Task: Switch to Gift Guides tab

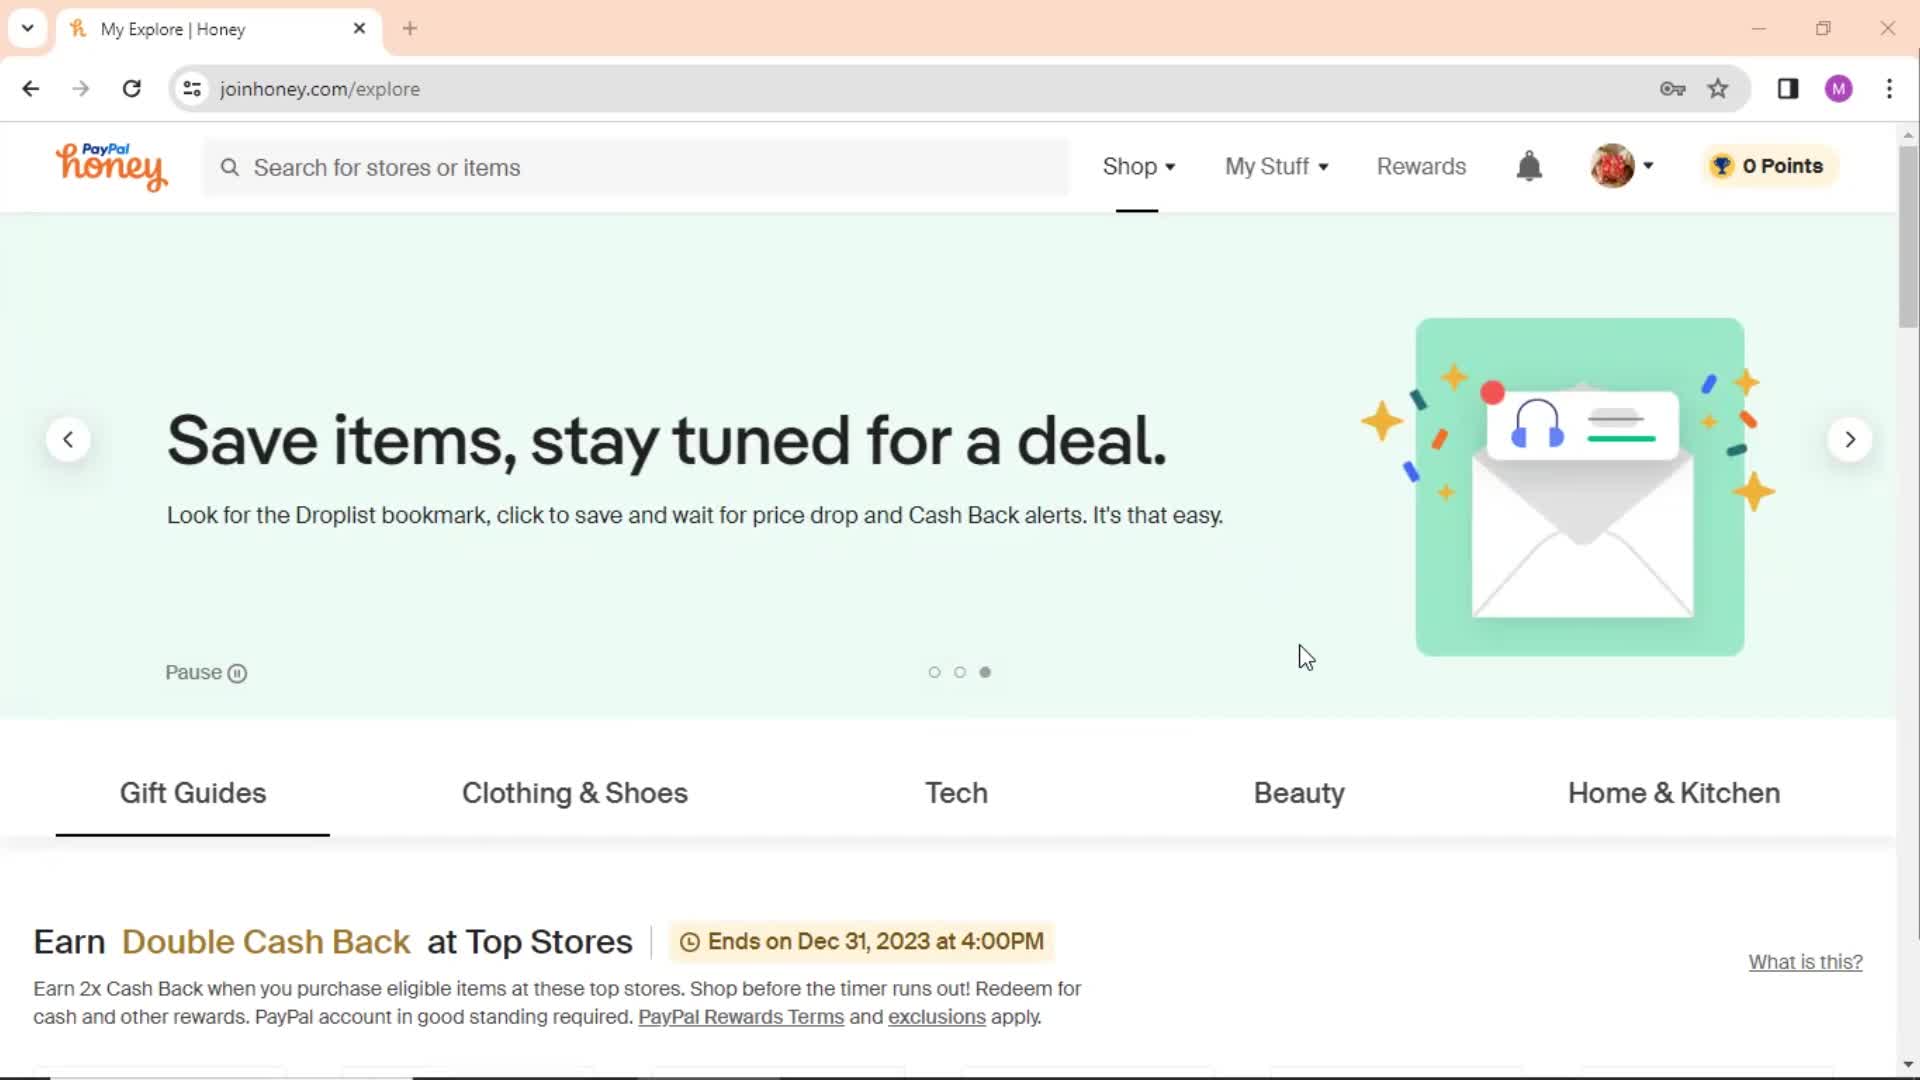Action: pos(193,793)
